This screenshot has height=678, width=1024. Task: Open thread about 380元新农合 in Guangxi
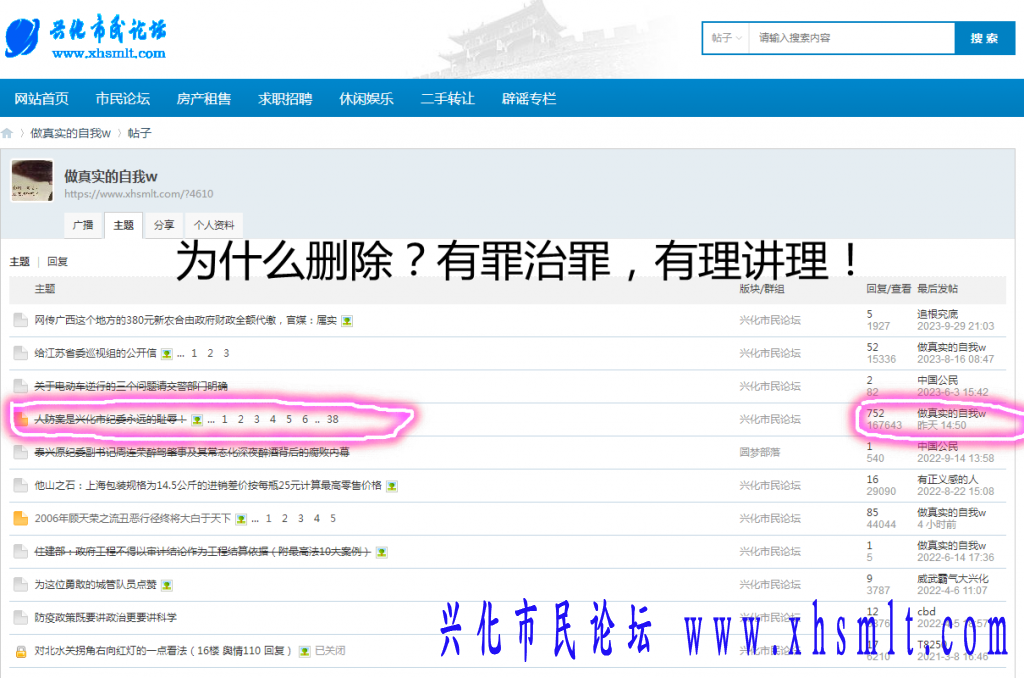pyautogui.click(x=185, y=320)
